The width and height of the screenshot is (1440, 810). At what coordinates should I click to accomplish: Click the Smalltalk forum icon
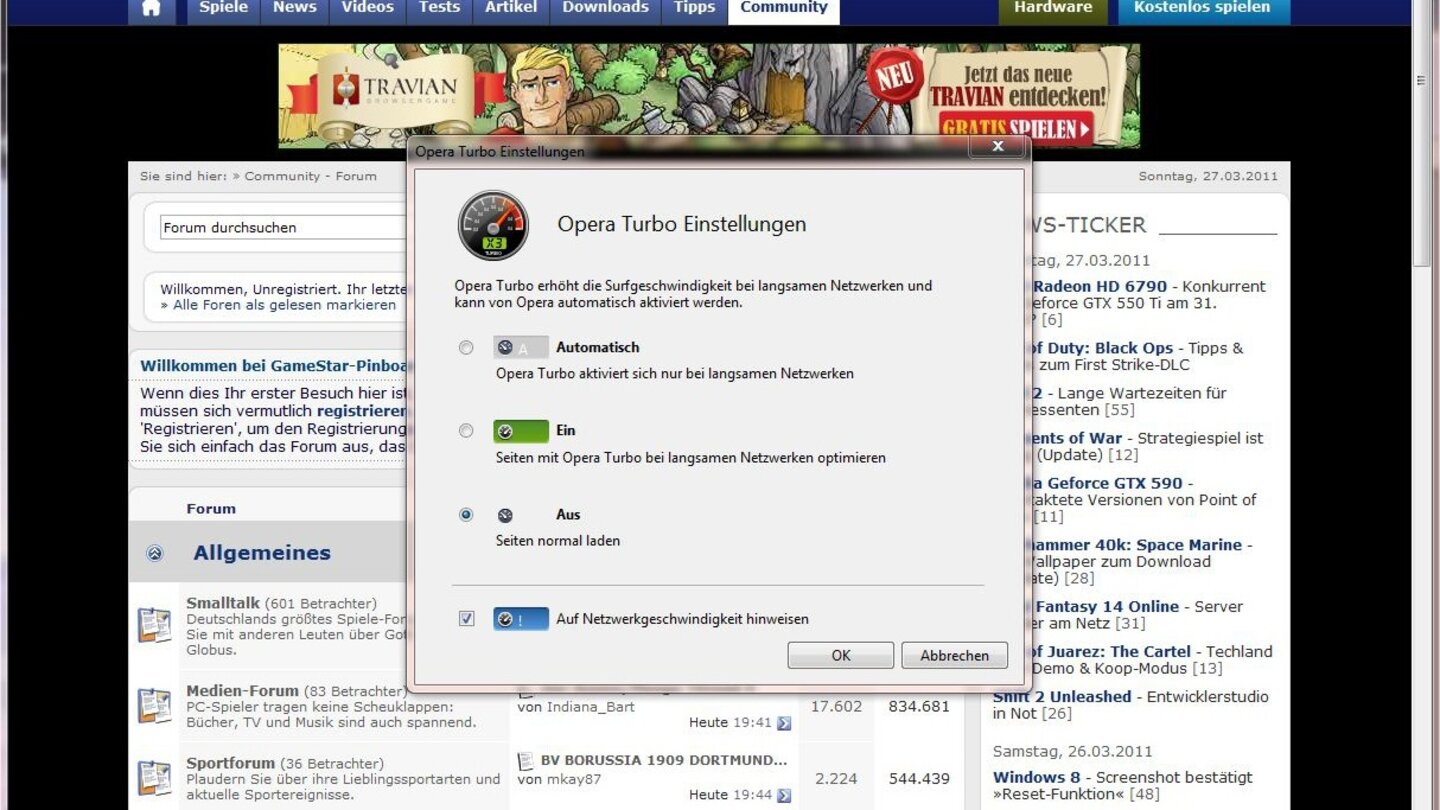(154, 625)
